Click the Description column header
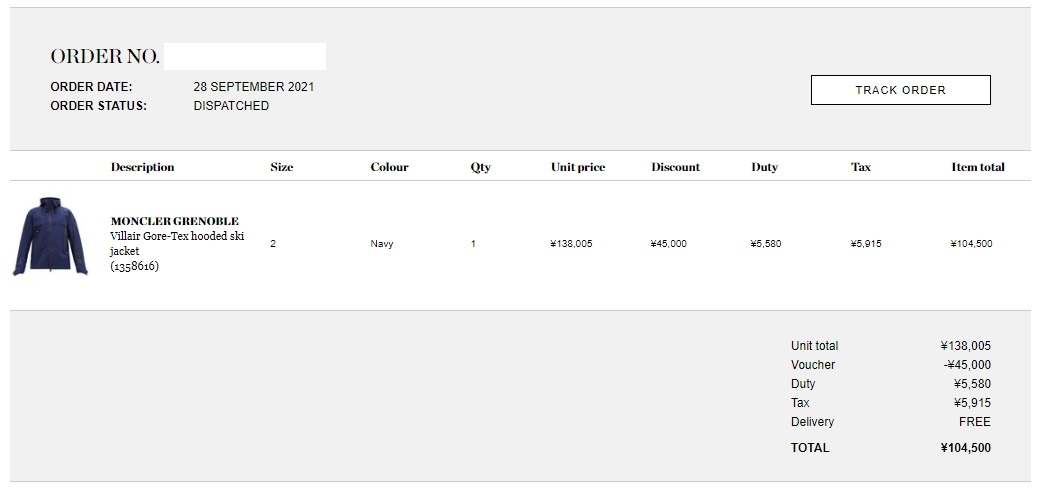 click(143, 167)
